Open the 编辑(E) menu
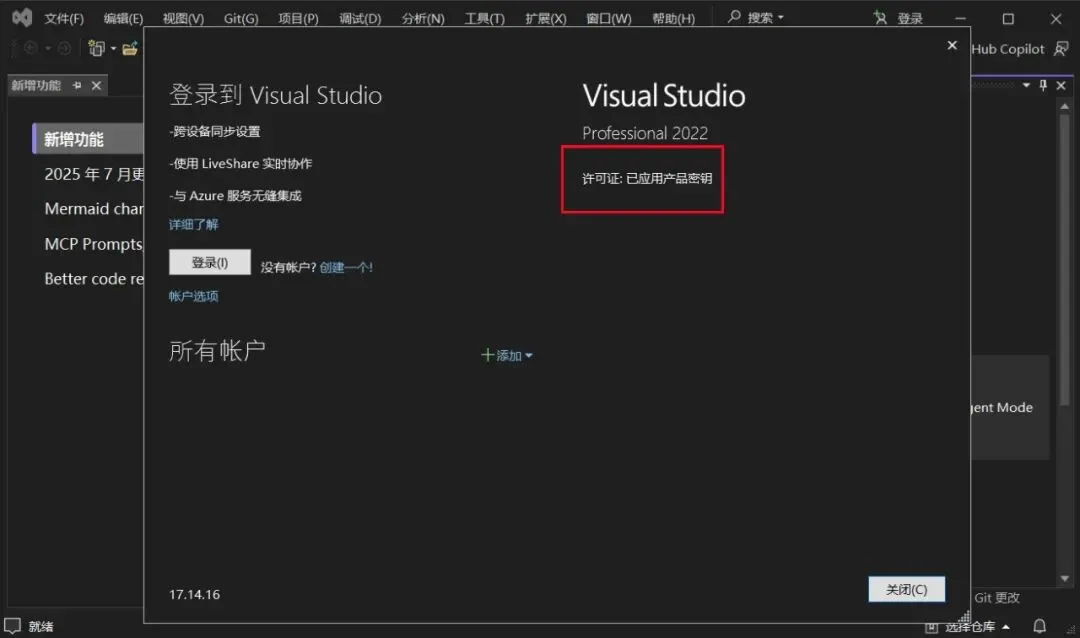 (x=123, y=19)
